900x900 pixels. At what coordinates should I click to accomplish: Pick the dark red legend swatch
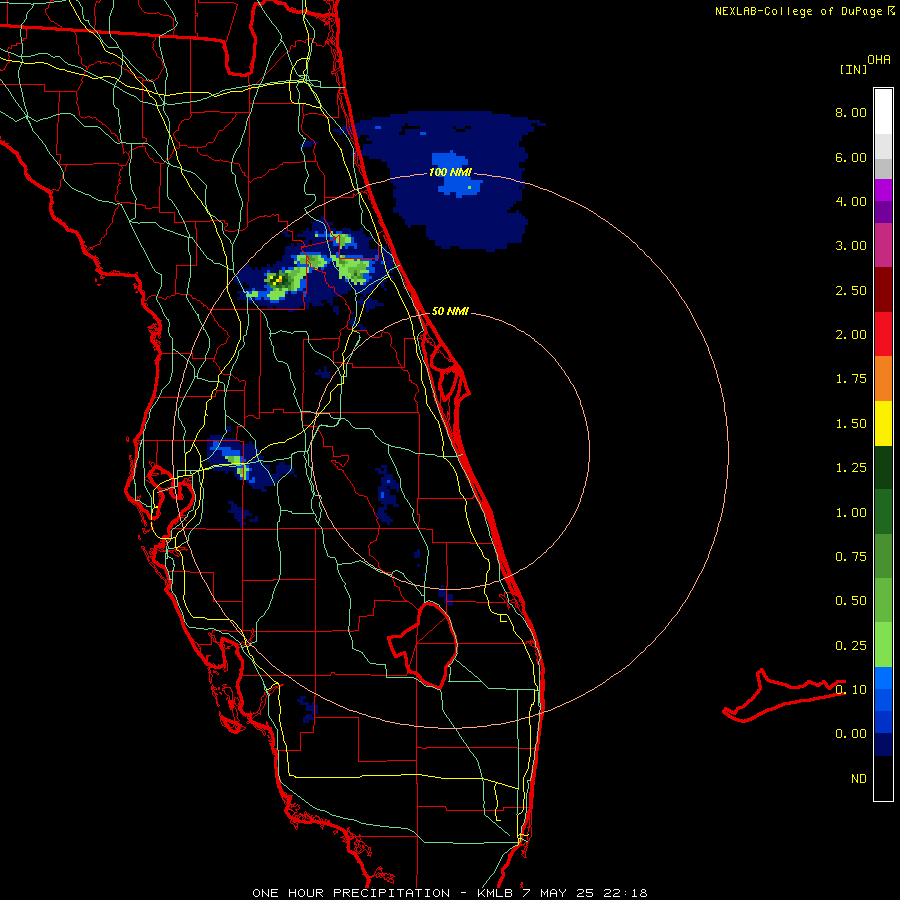tap(883, 290)
